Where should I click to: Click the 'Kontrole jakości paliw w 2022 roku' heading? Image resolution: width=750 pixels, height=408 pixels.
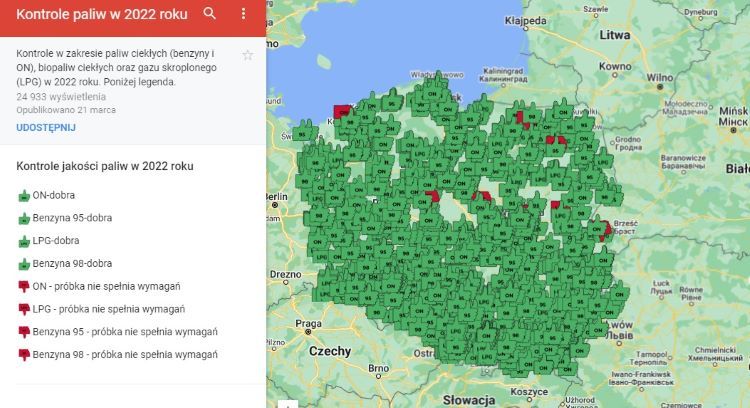coord(105,166)
